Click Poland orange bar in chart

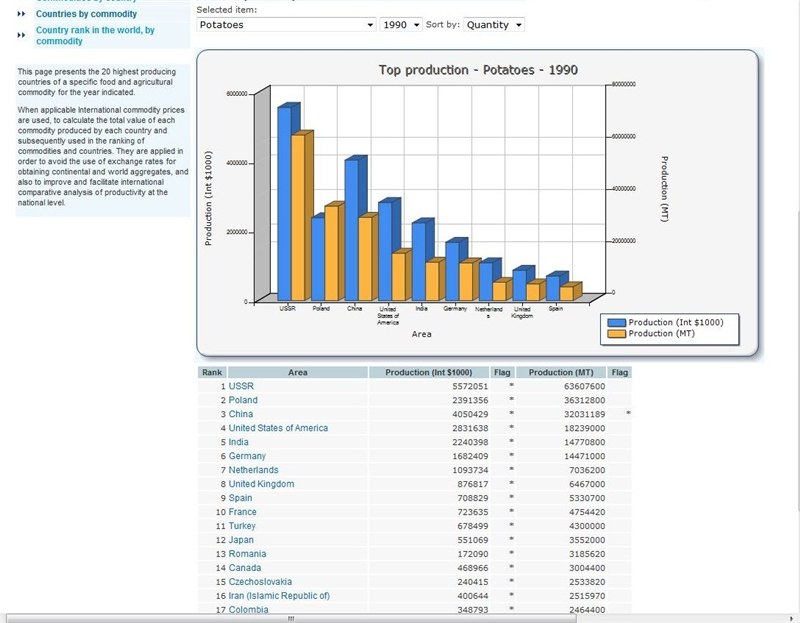pyautogui.click(x=331, y=253)
